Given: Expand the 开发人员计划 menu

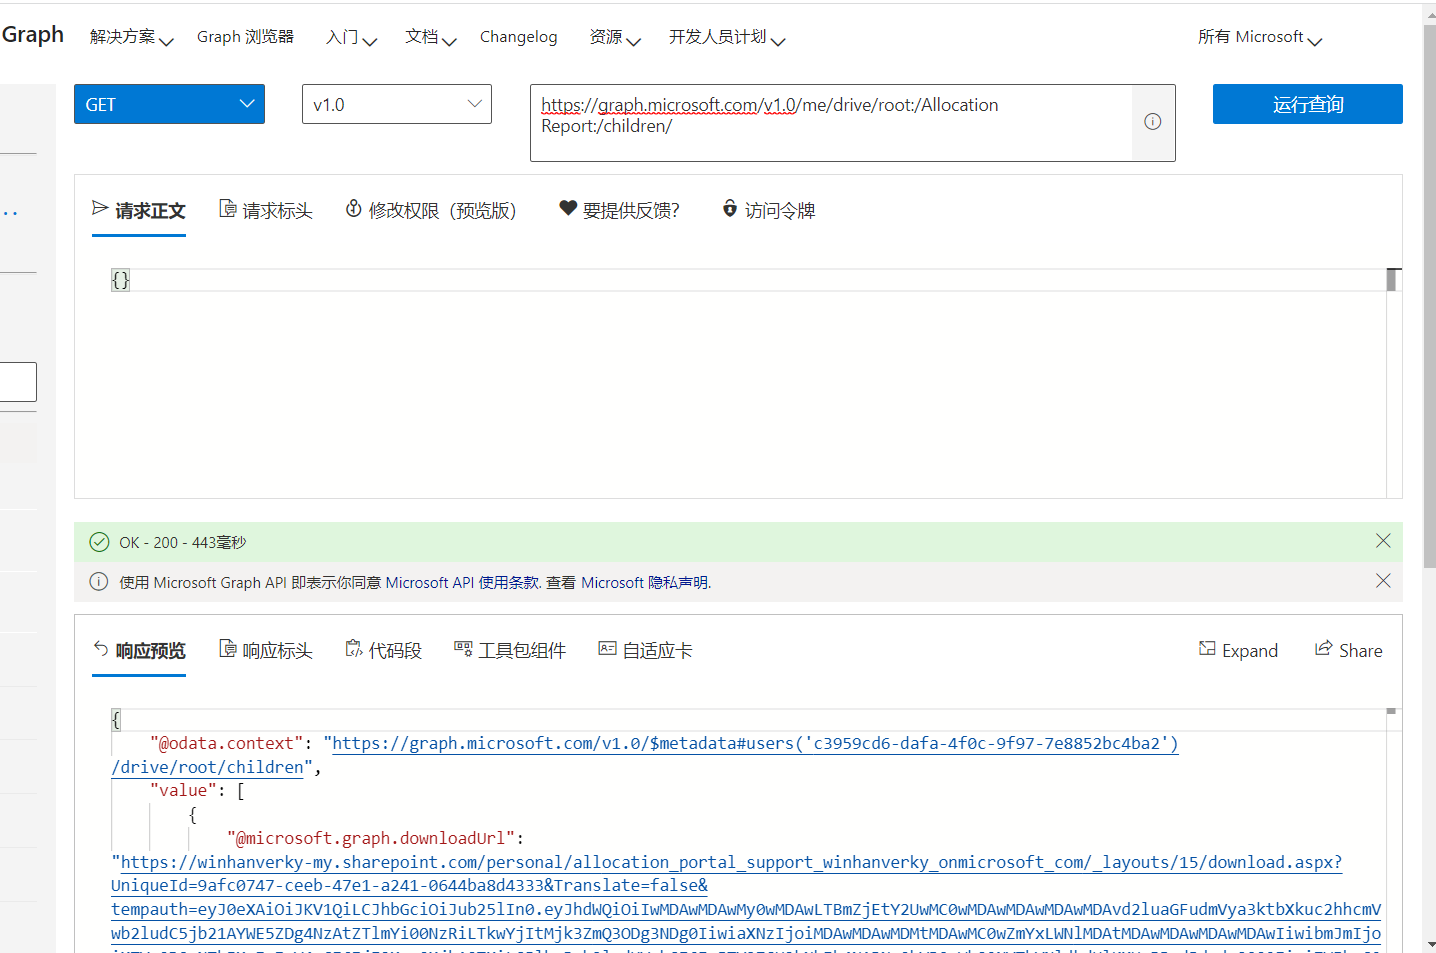Looking at the screenshot, I should (727, 37).
